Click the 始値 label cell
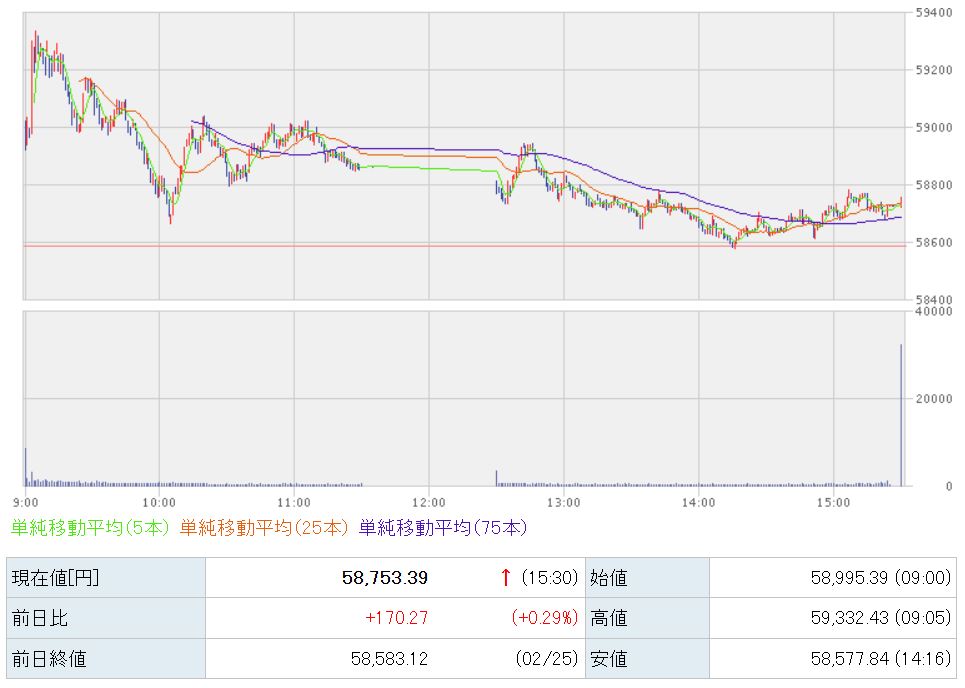 click(x=610, y=577)
